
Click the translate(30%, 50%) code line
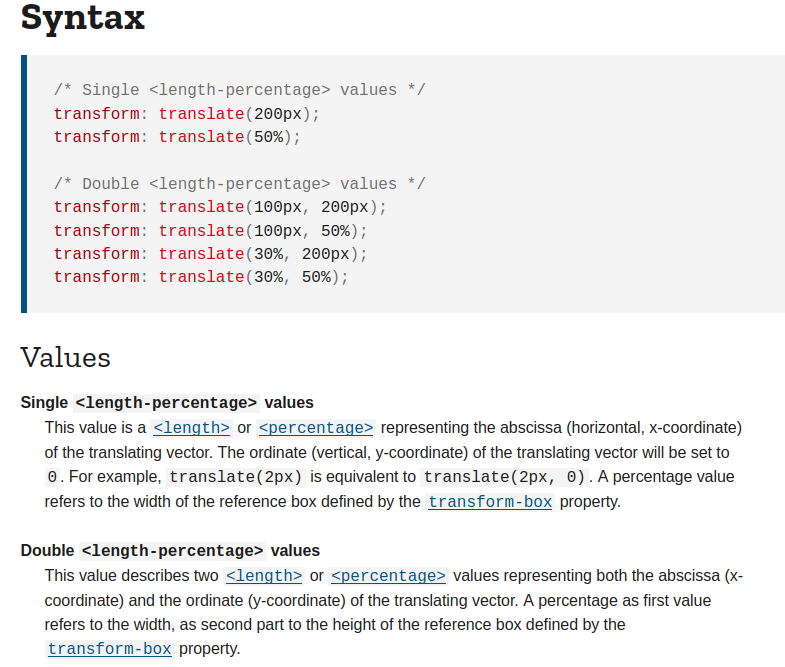(x=201, y=277)
